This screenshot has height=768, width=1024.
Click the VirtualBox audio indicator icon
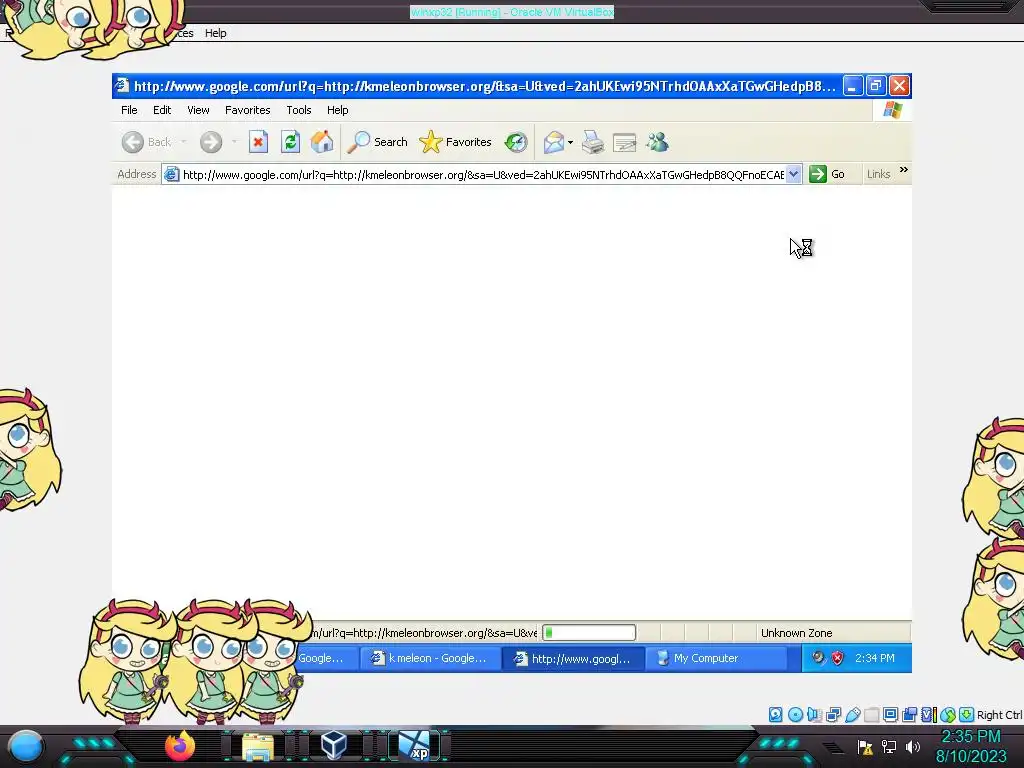(814, 714)
